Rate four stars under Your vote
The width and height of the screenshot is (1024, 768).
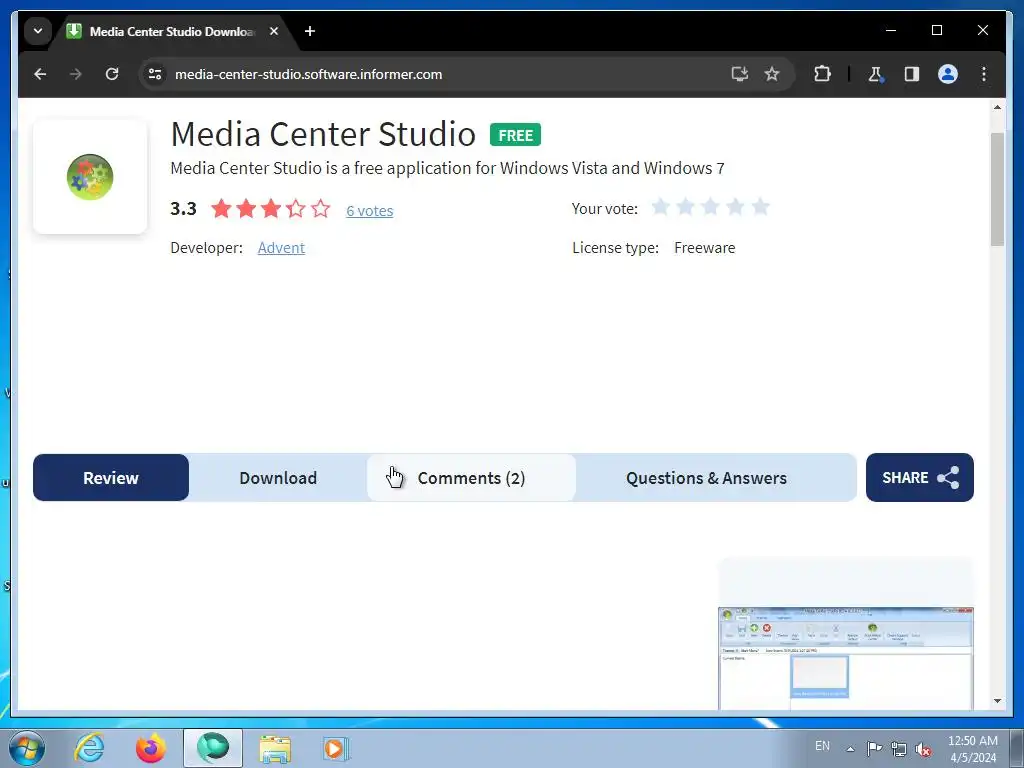coord(735,208)
